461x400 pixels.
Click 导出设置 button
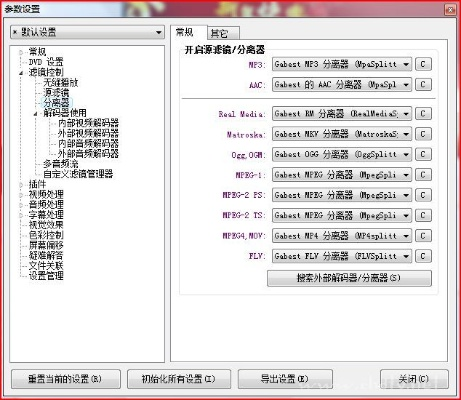point(285,379)
